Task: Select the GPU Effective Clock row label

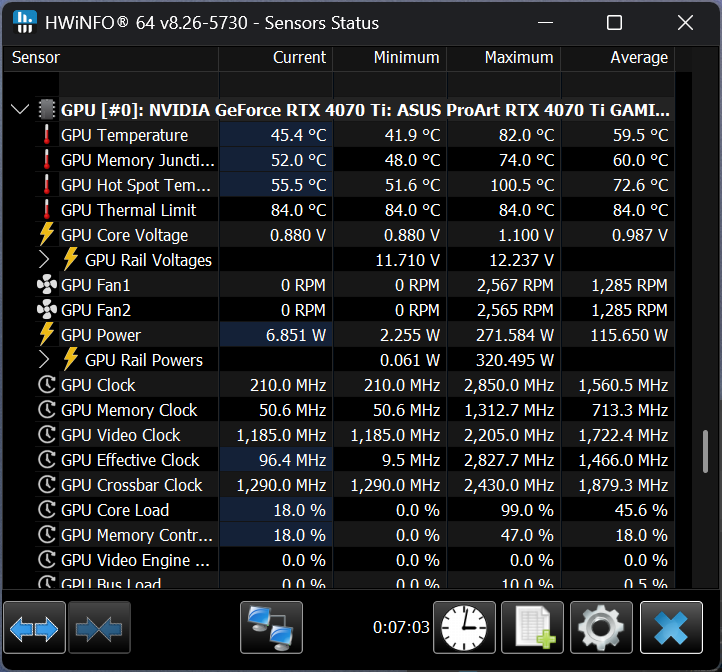Action: coord(130,460)
